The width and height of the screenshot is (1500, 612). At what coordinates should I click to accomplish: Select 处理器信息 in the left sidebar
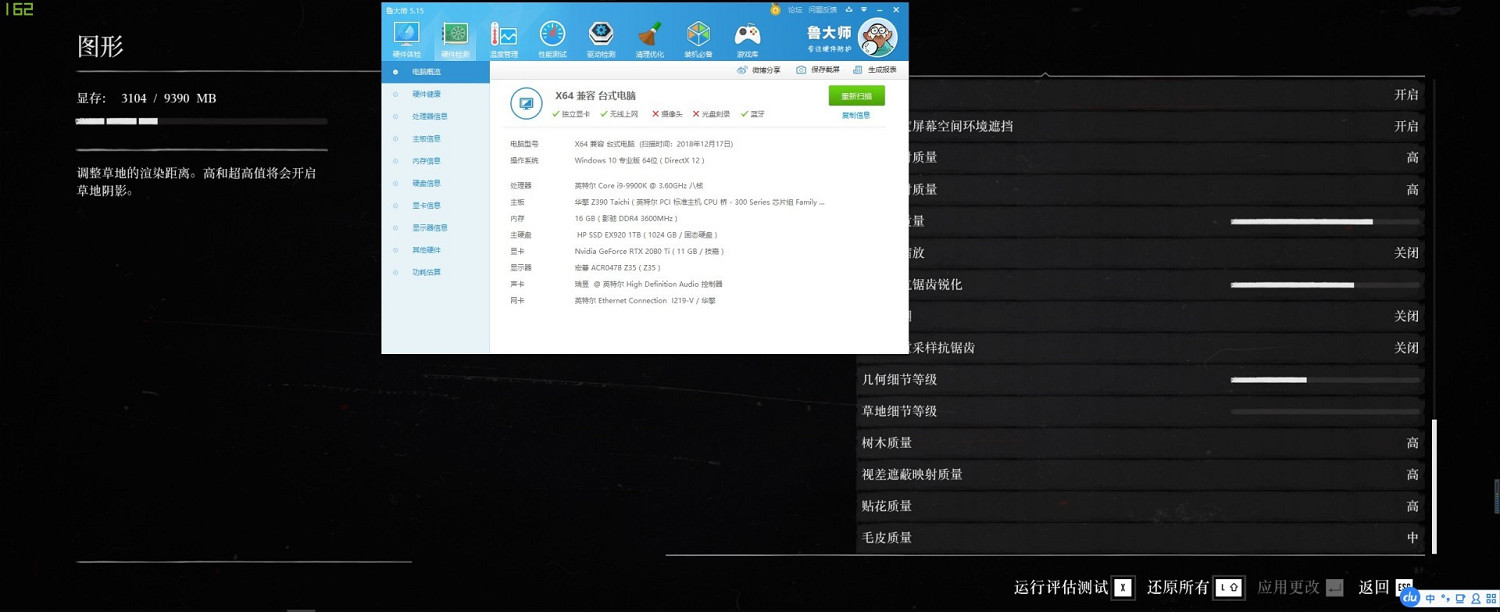[430, 116]
